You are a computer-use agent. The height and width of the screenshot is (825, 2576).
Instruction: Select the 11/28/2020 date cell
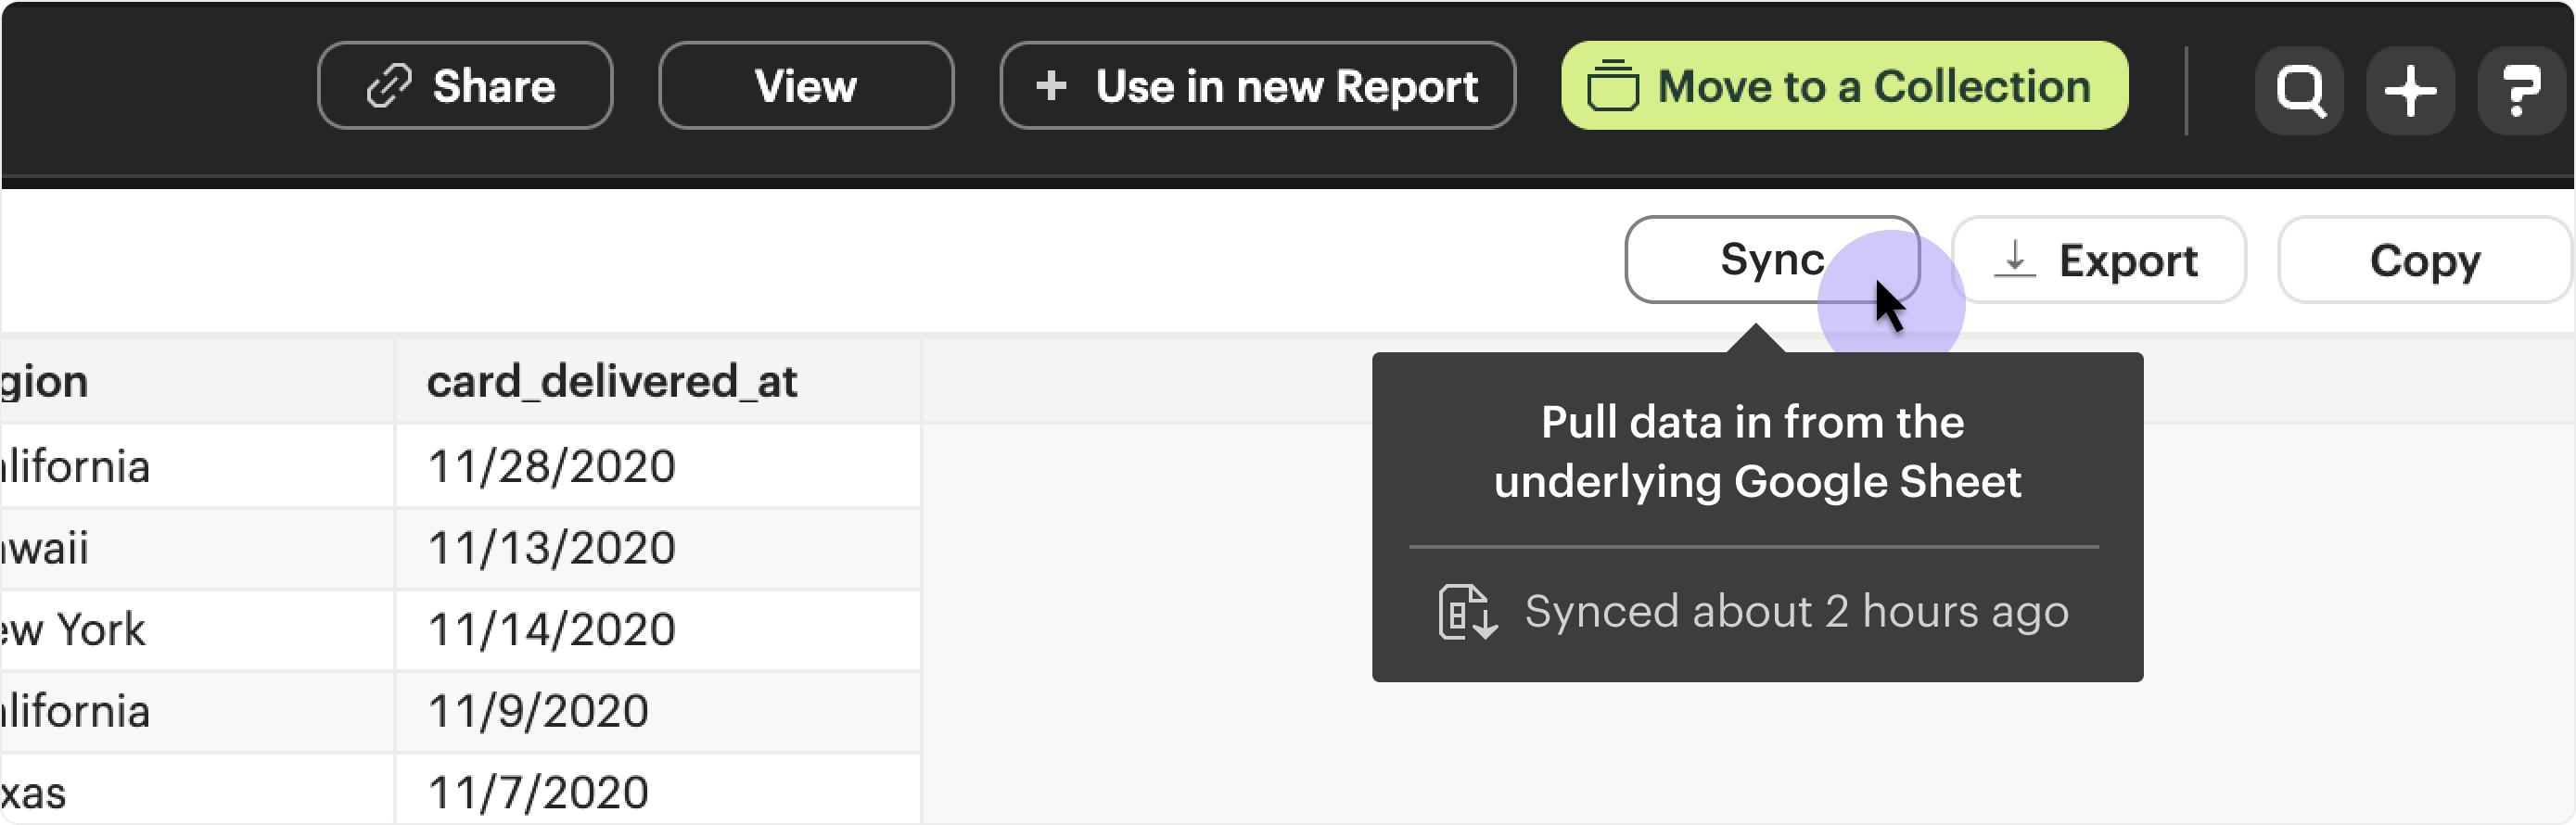(x=552, y=466)
